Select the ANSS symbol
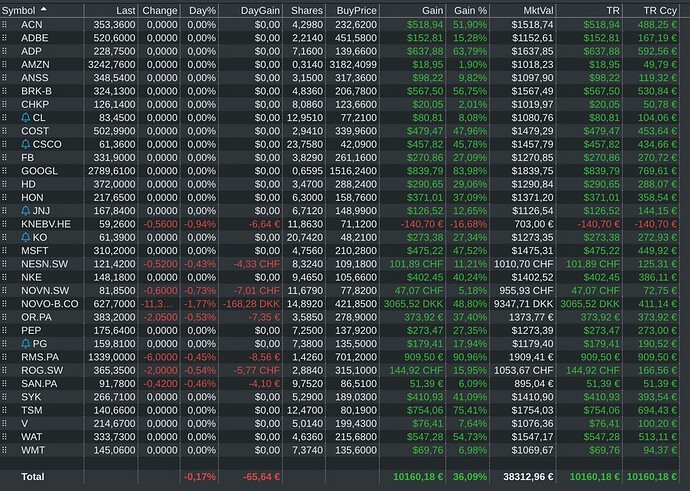This screenshot has height=491, width=690. coord(35,78)
